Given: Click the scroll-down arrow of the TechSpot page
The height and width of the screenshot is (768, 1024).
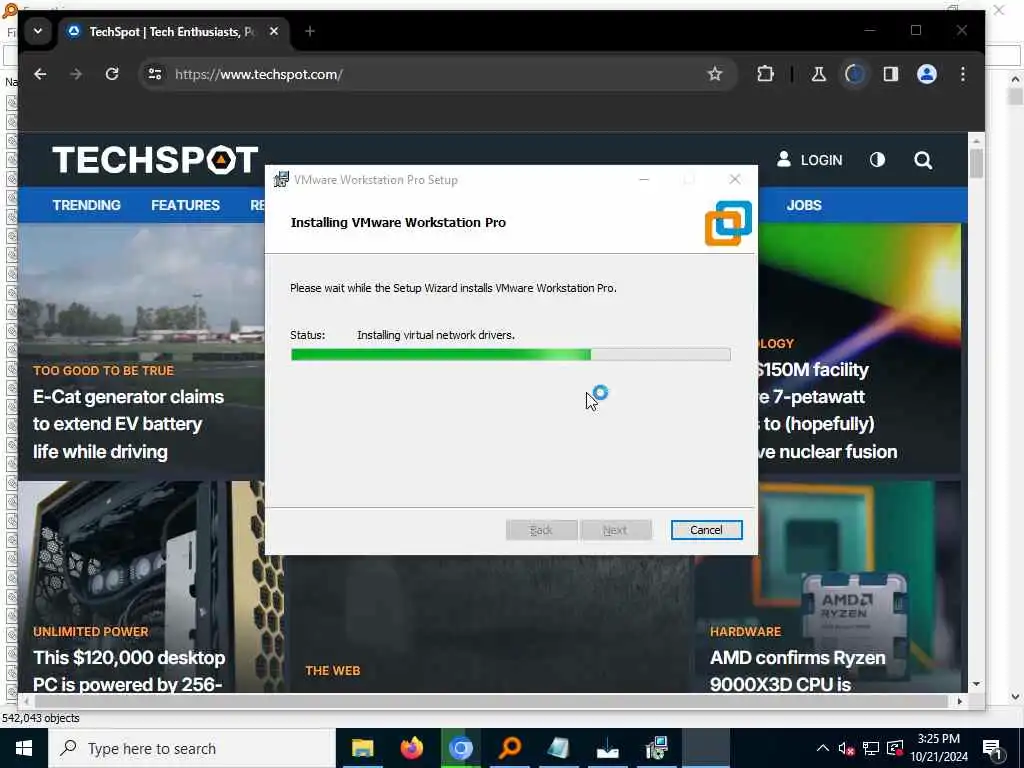Looking at the screenshot, I should click(x=976, y=684).
